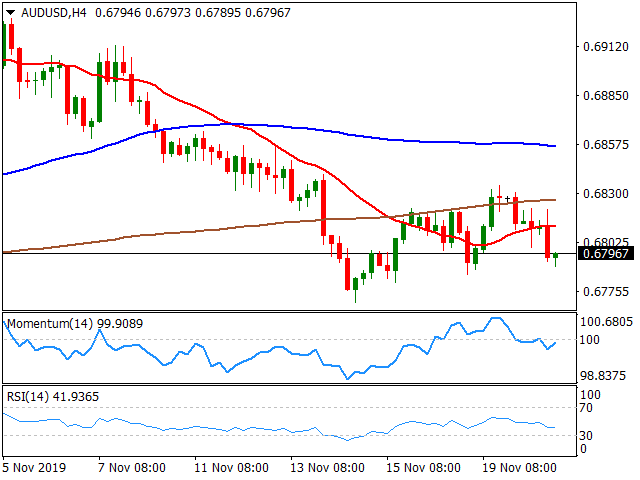Select the 0.69120 price axis label
This screenshot has height=480, width=640.
[x=606, y=47]
